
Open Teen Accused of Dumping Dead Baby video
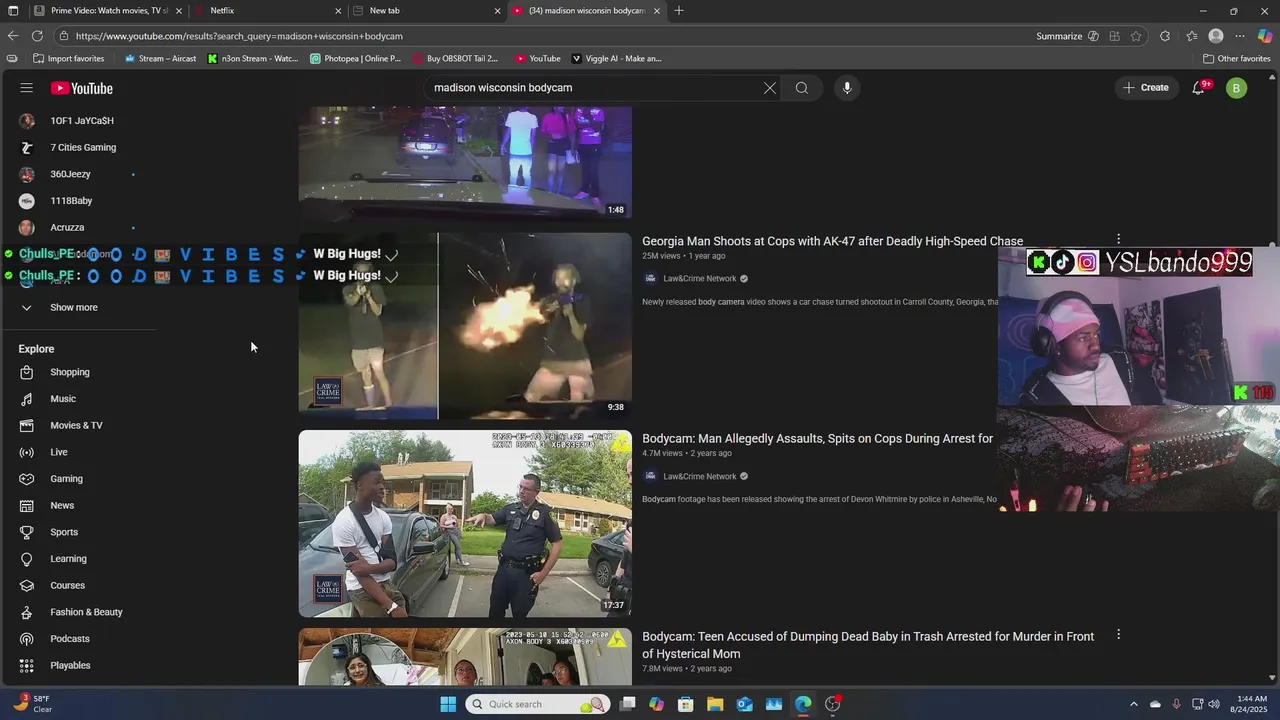[x=868, y=645]
